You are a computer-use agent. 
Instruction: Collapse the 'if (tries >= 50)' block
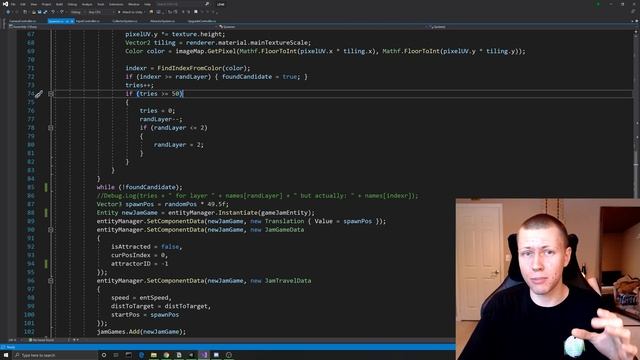[x=51, y=94]
